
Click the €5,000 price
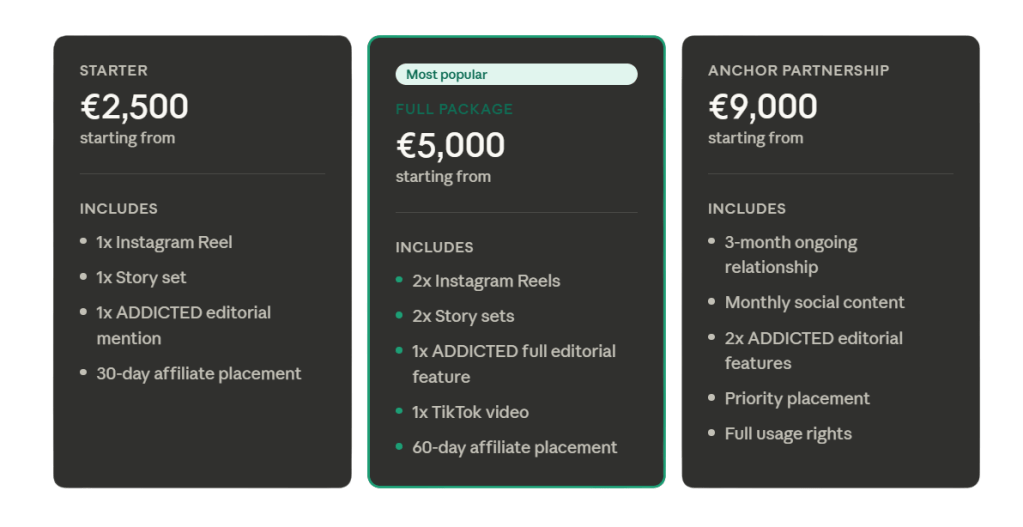tap(450, 145)
